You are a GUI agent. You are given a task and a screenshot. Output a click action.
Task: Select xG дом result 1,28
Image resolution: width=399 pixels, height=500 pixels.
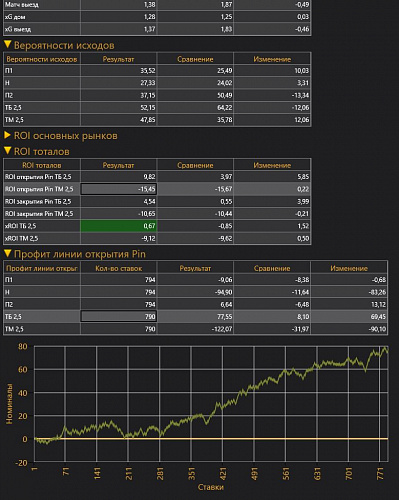118,17
